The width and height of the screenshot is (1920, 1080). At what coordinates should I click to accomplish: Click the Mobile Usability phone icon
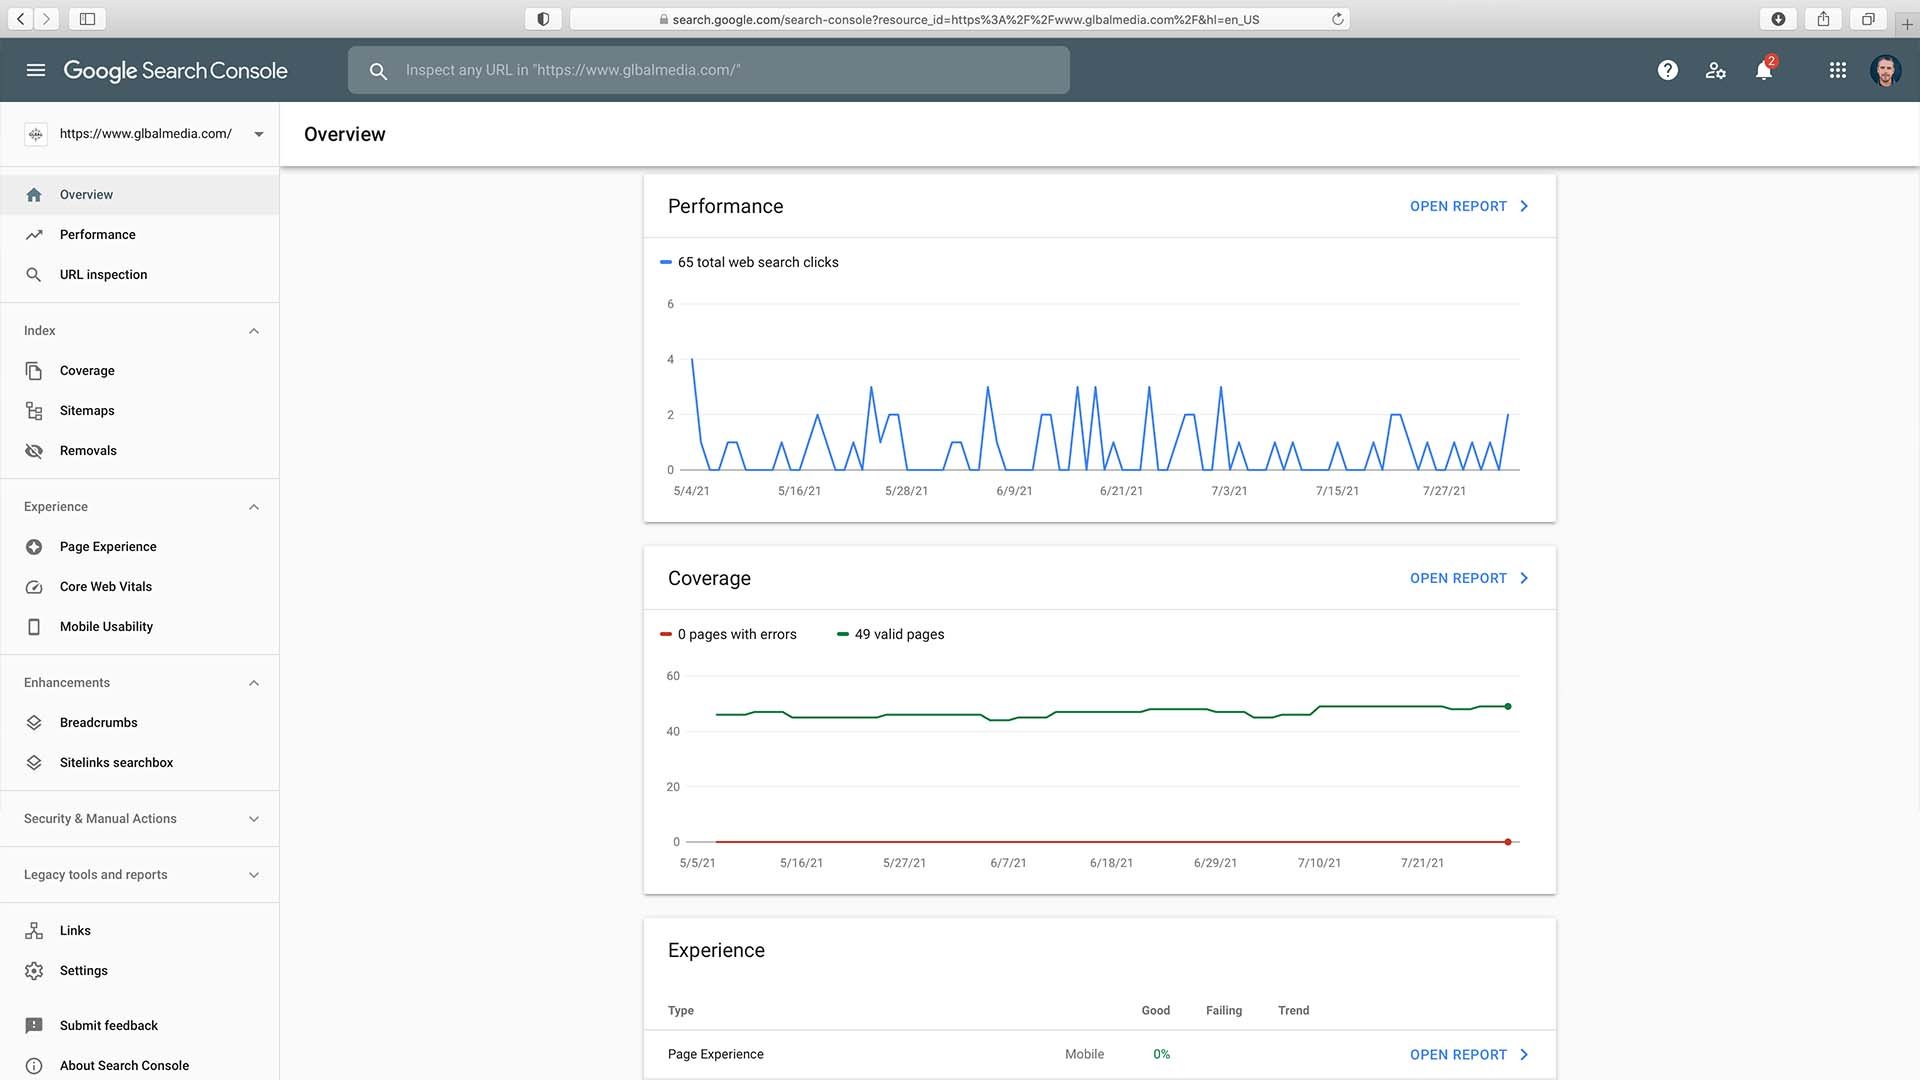(34, 627)
